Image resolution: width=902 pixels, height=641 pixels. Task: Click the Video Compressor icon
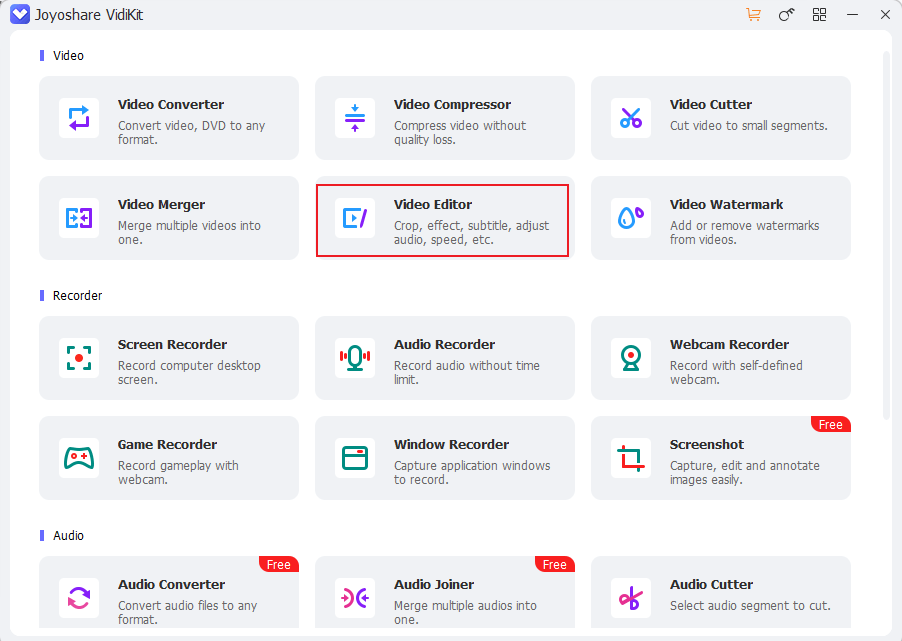(355, 118)
